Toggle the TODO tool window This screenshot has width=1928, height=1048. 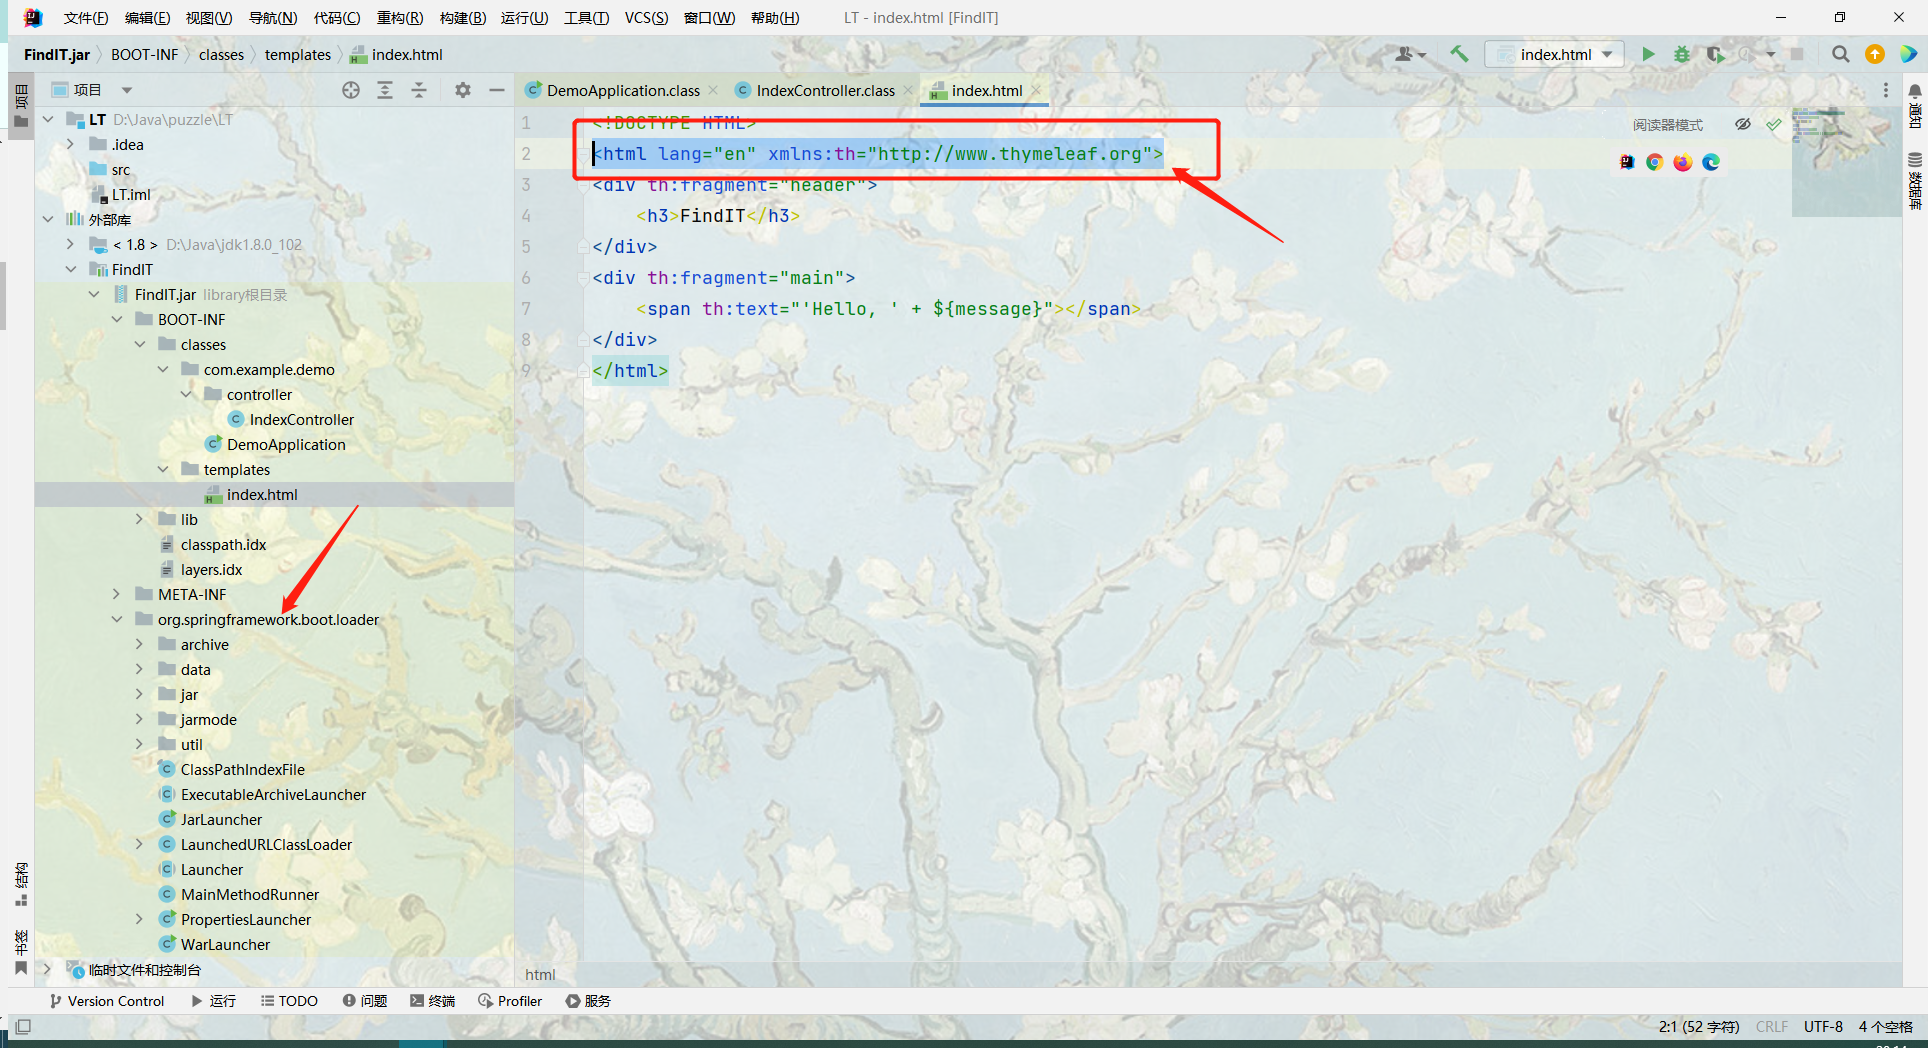pos(289,1001)
